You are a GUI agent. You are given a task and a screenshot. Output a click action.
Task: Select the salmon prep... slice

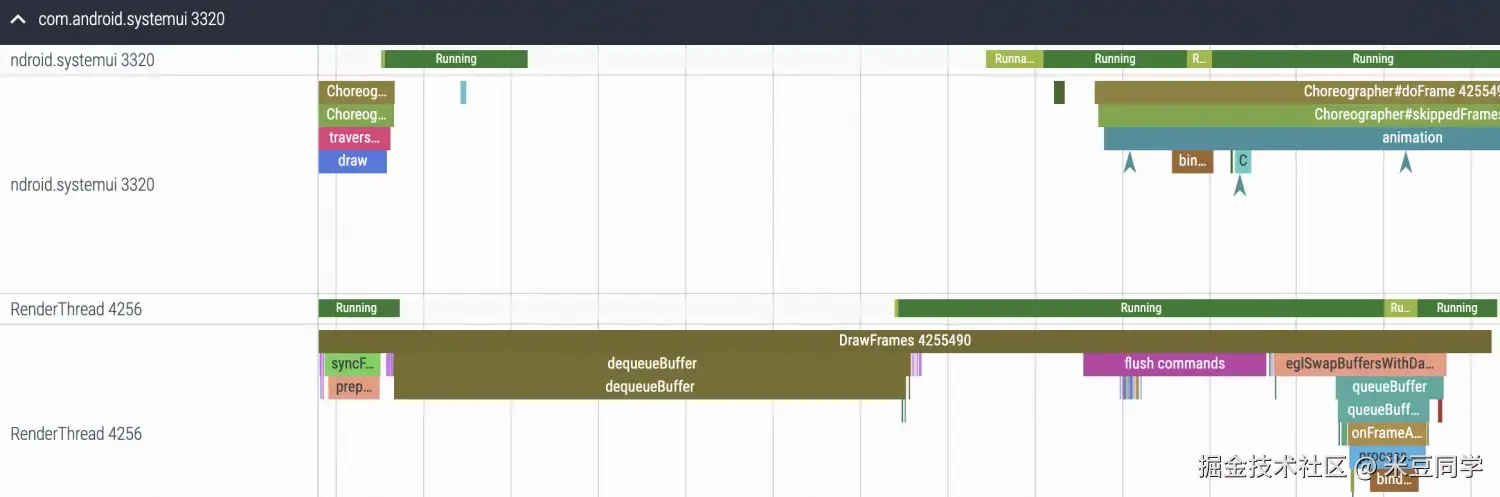click(x=354, y=387)
